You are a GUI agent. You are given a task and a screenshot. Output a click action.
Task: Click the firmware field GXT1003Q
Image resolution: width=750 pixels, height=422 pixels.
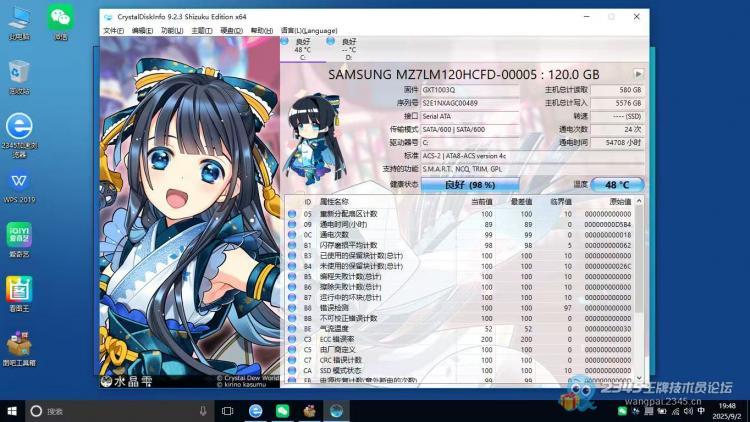pyautogui.click(x=470, y=90)
